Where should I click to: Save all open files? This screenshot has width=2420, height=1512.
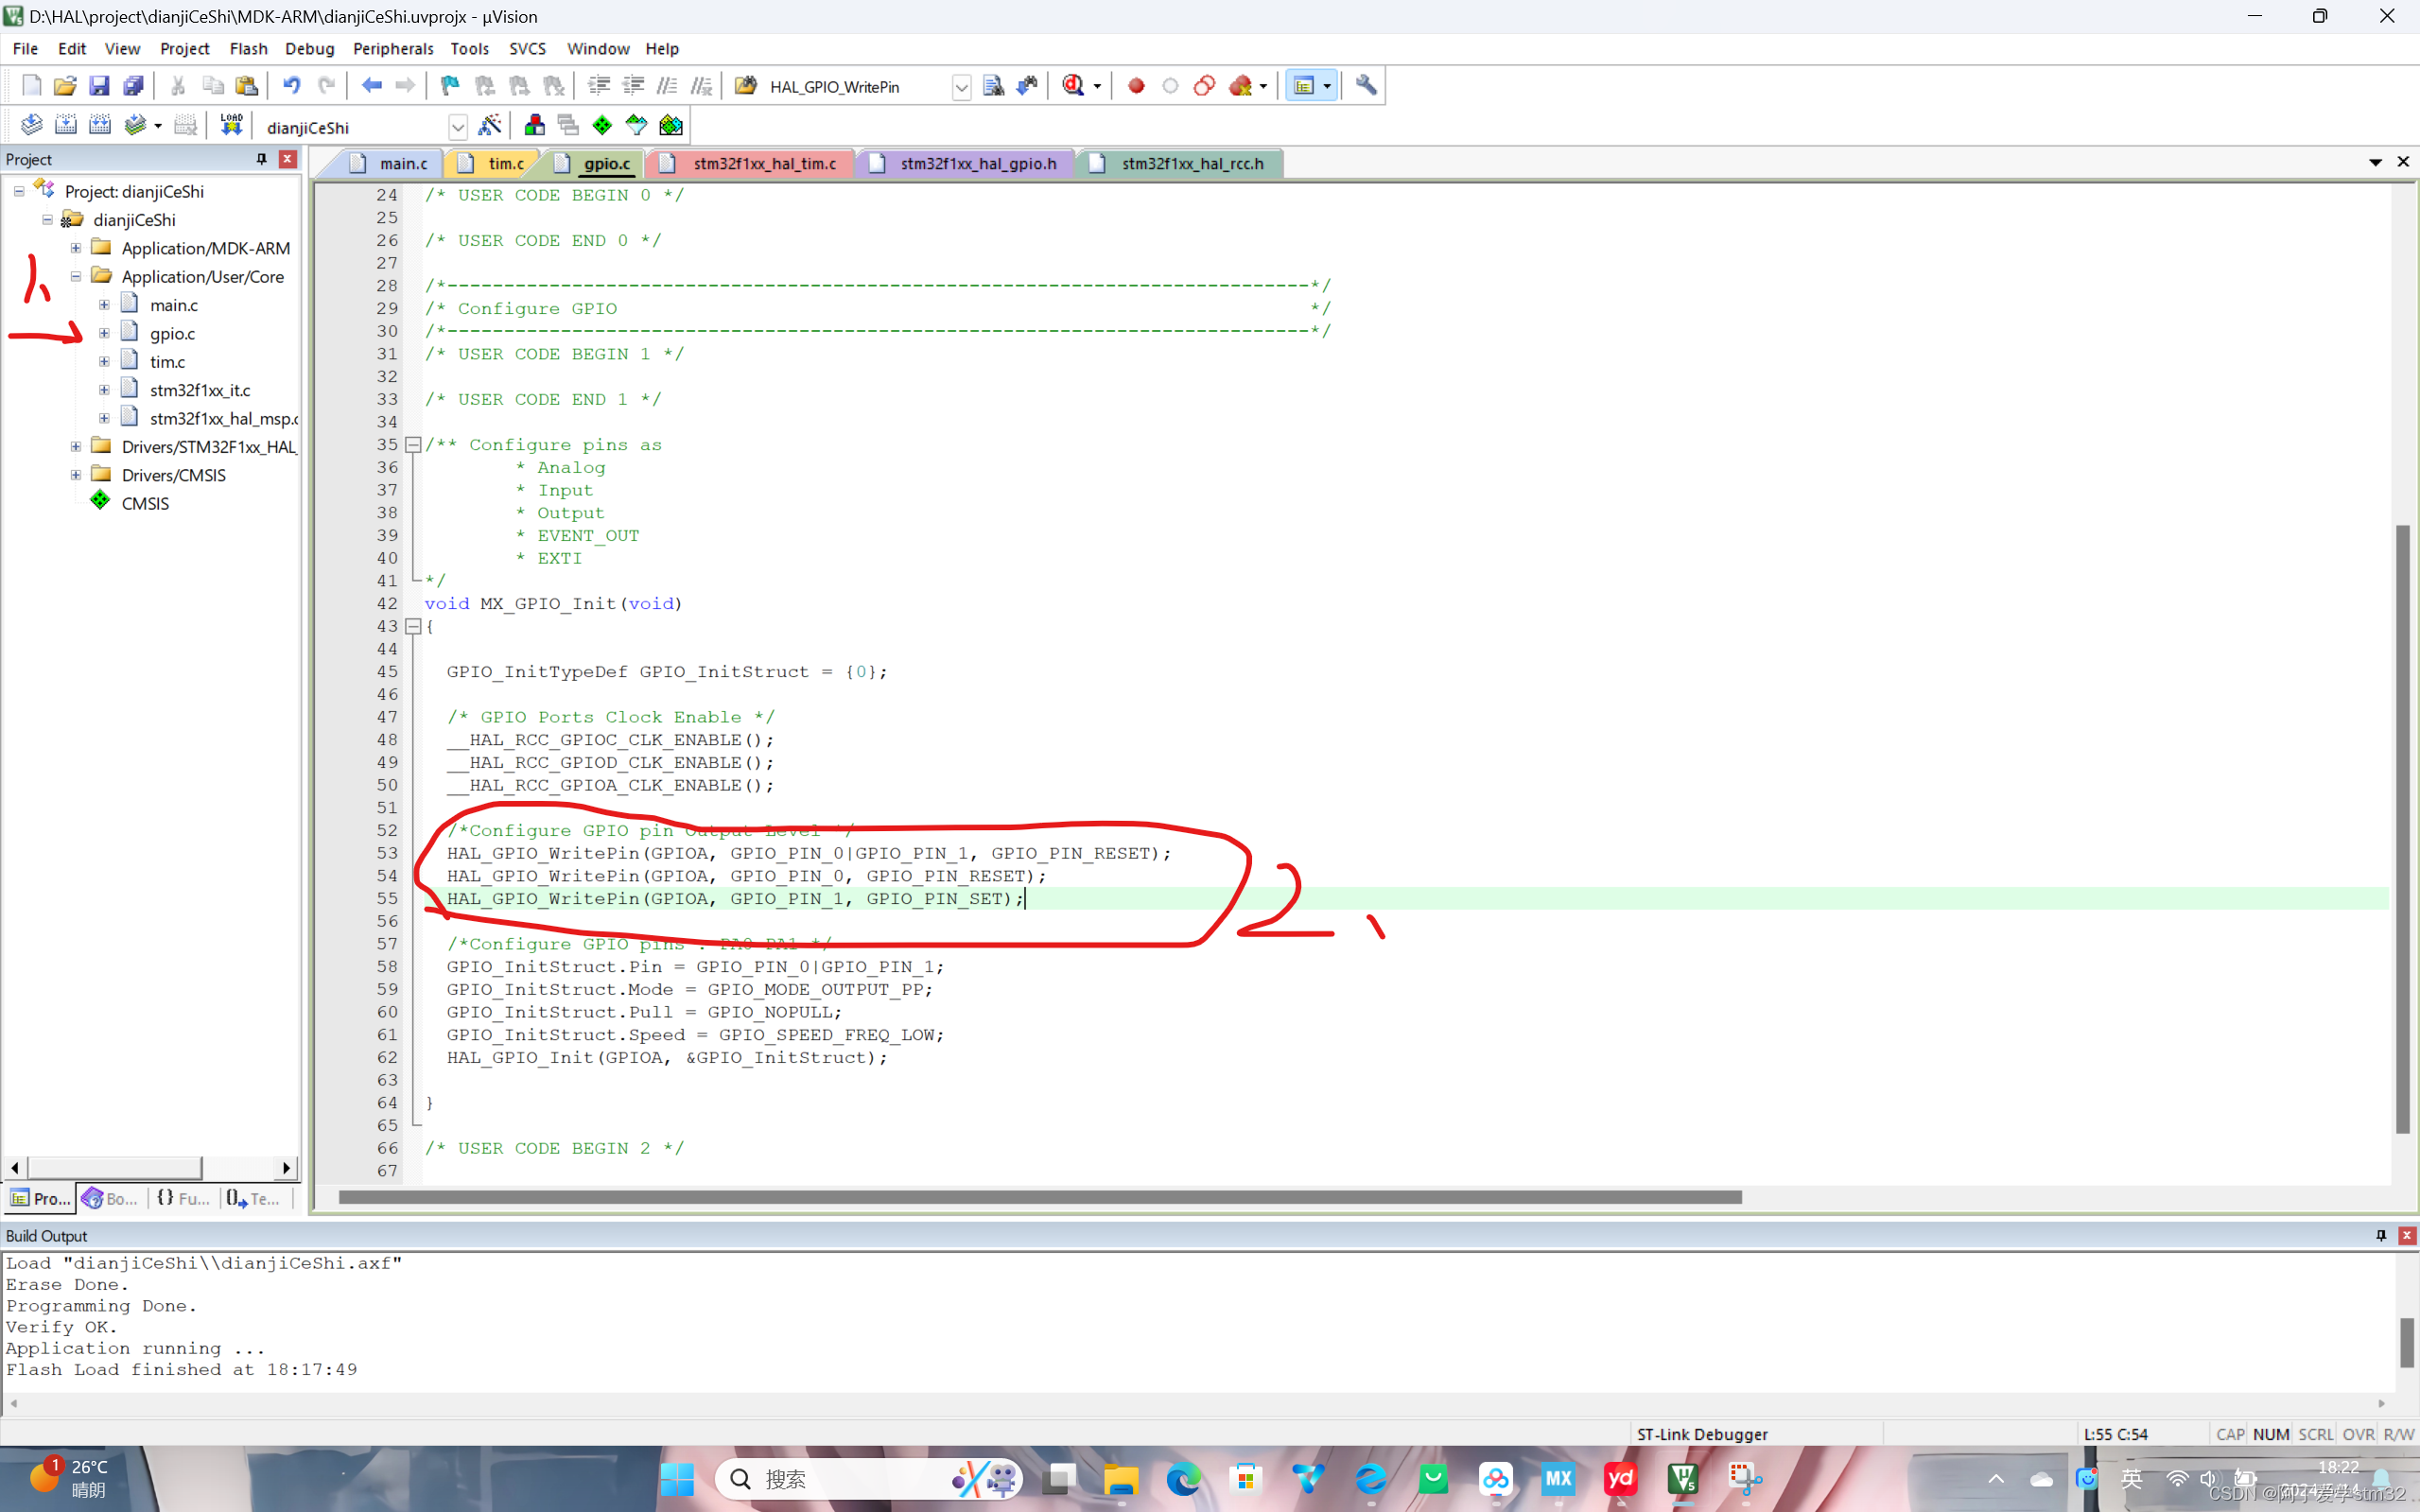pos(134,85)
